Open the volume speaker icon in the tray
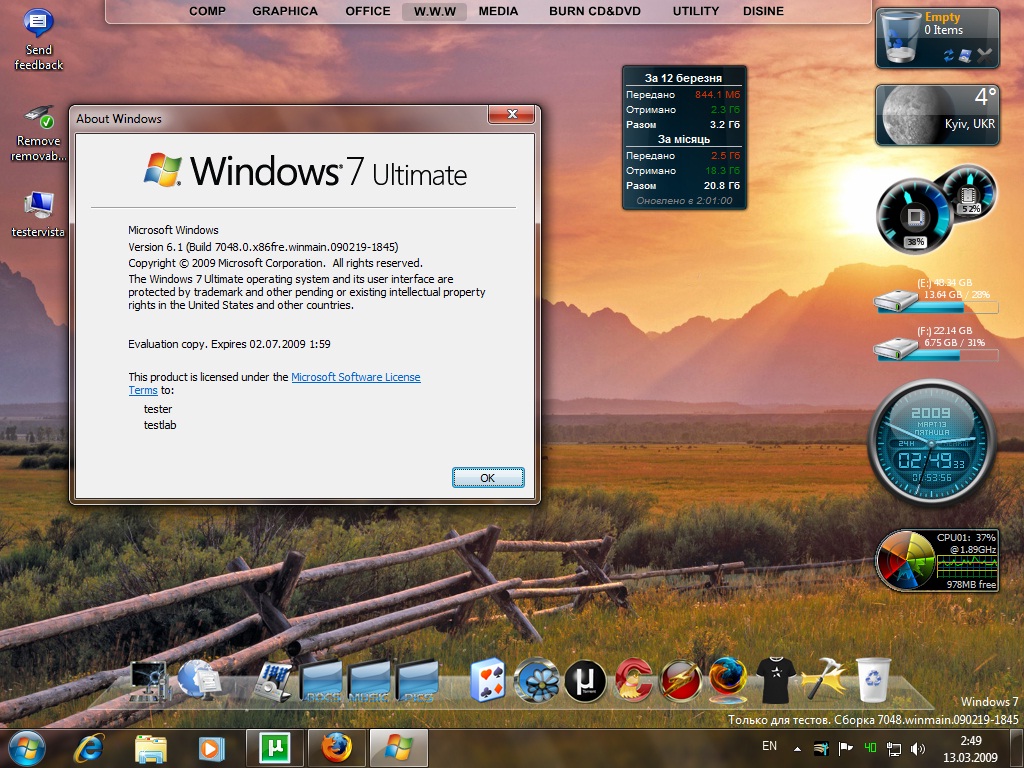 [x=918, y=748]
